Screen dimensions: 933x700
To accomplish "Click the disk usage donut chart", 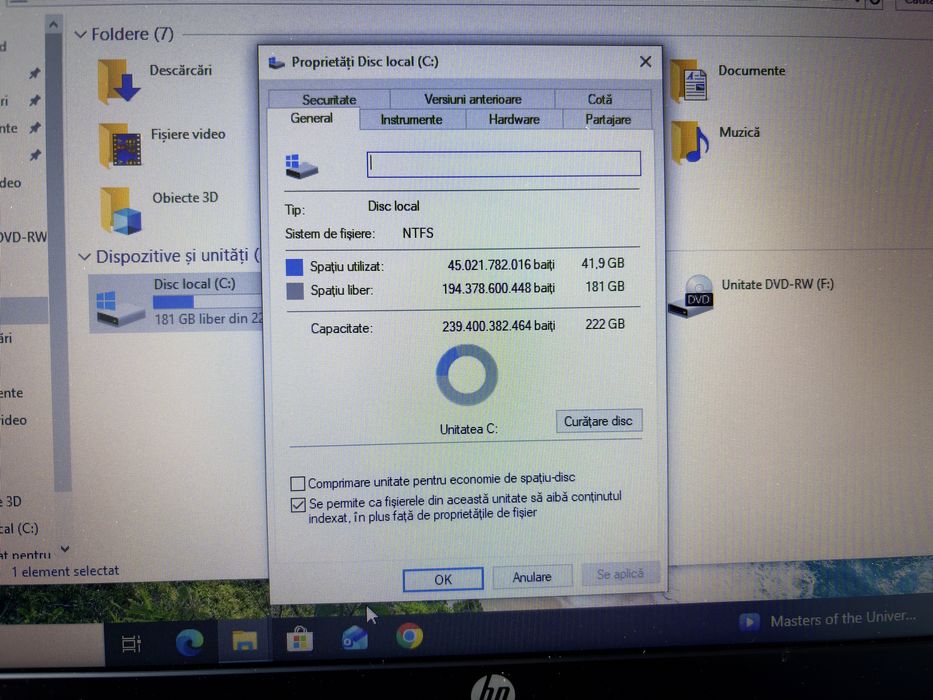I will (x=466, y=375).
